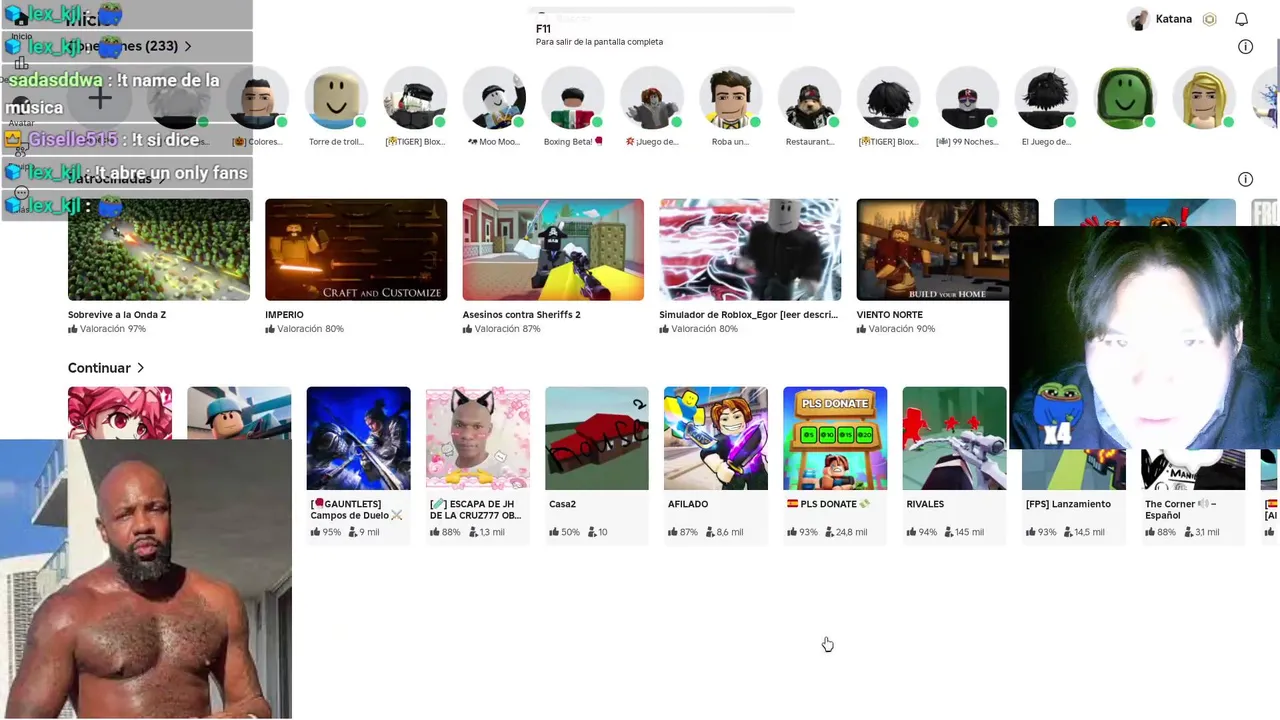This screenshot has width=1280, height=720.
Task: Open the VIENTO NORTE game thumbnail
Action: pyautogui.click(x=947, y=249)
